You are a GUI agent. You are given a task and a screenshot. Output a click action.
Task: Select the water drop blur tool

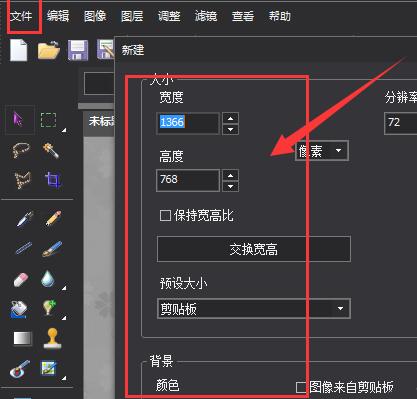48,279
